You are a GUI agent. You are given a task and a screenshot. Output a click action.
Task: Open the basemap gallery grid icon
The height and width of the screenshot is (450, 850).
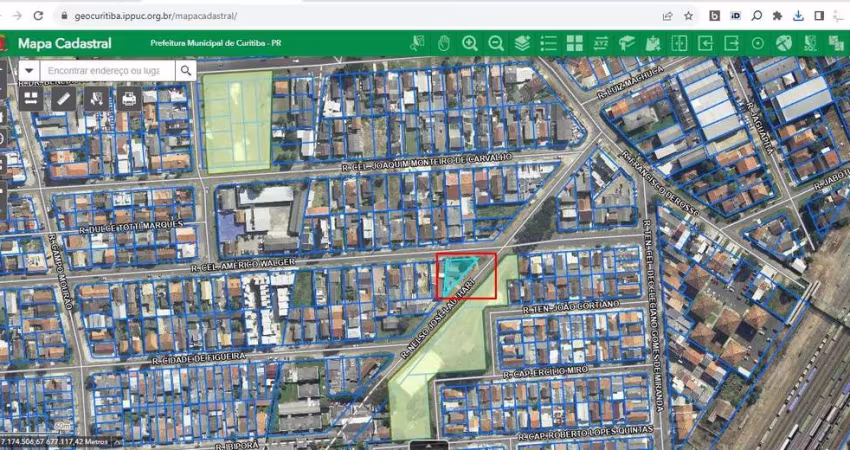575,43
